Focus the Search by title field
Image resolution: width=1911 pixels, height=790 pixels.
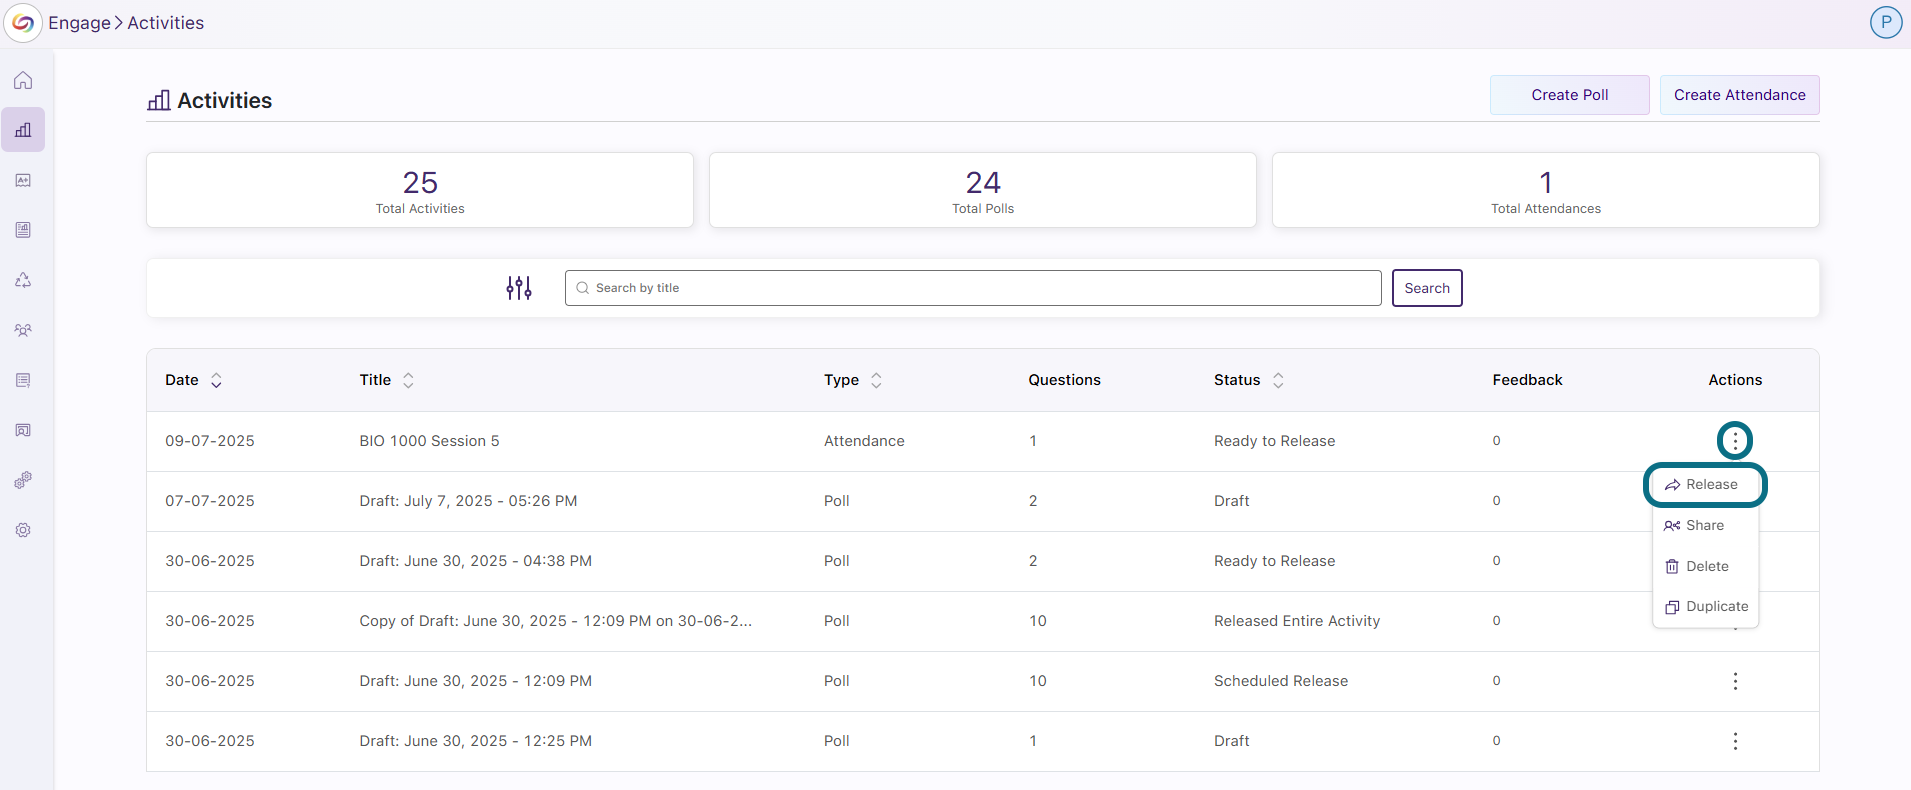point(973,288)
